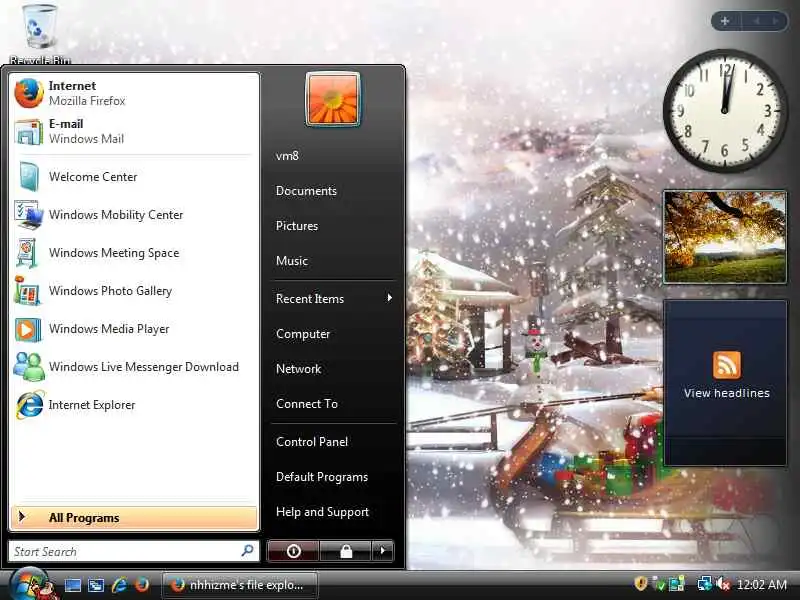Open Pictures folder

pyautogui.click(x=334, y=226)
